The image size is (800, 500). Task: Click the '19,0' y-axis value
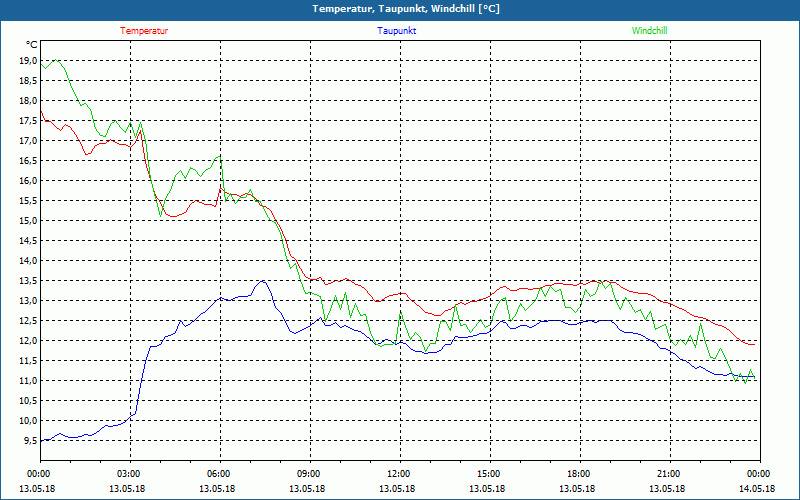point(29,61)
